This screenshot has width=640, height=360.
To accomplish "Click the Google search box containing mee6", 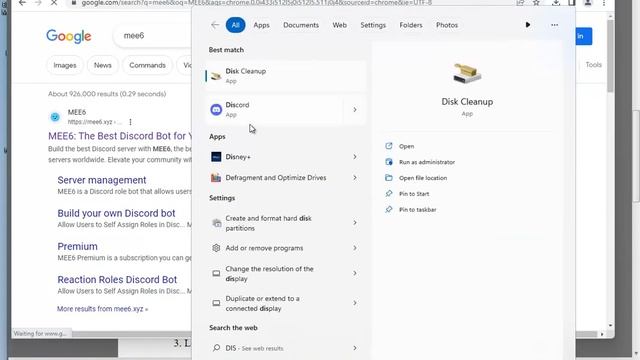I will (153, 36).
